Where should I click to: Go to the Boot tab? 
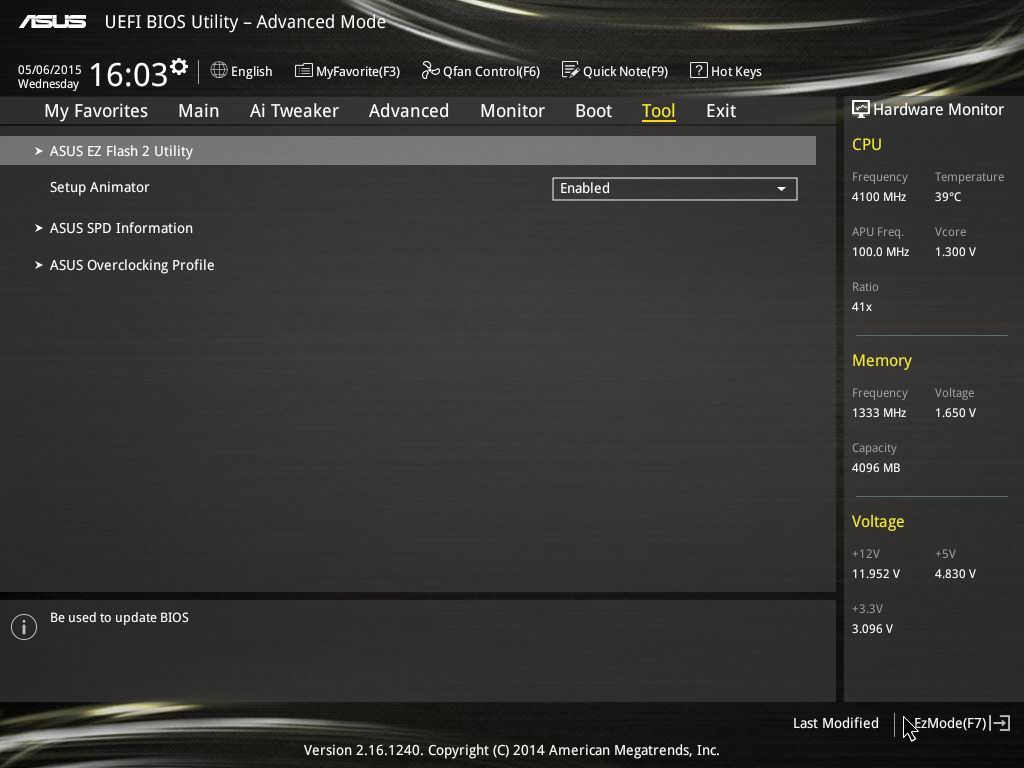click(594, 111)
